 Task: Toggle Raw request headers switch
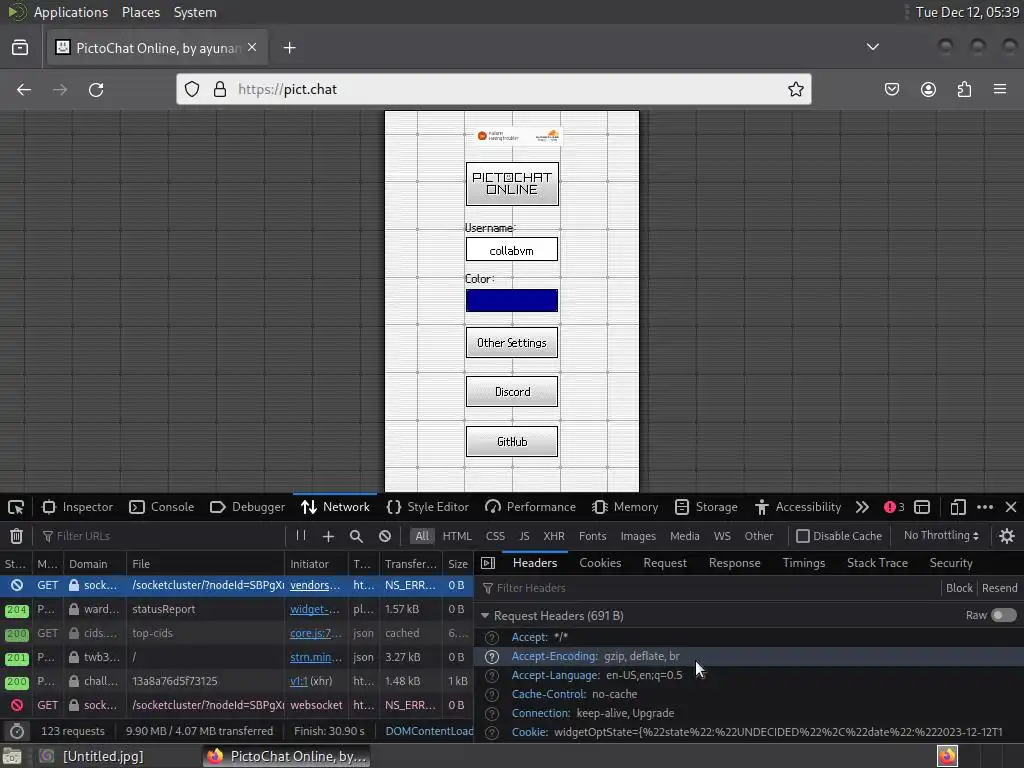pos(1003,615)
